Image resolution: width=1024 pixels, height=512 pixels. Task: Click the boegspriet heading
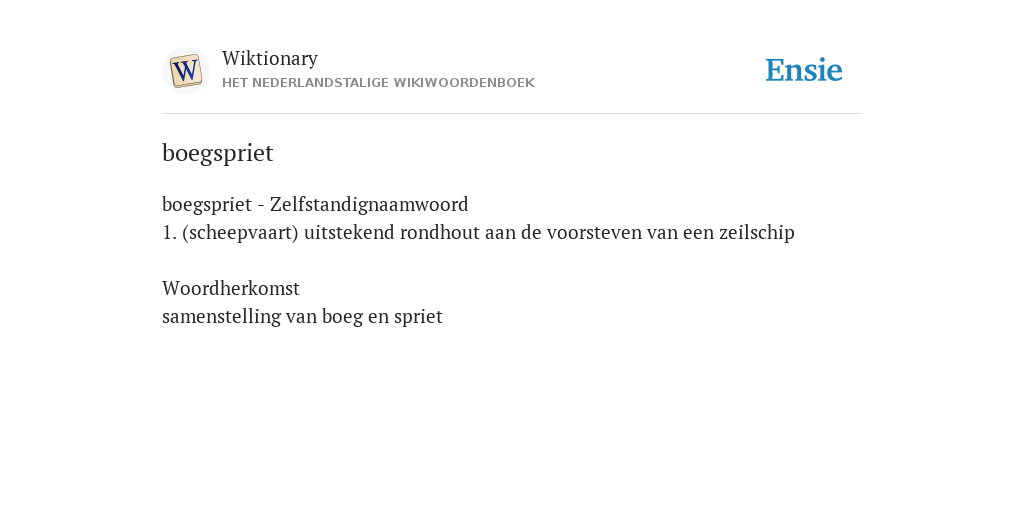tap(217, 153)
